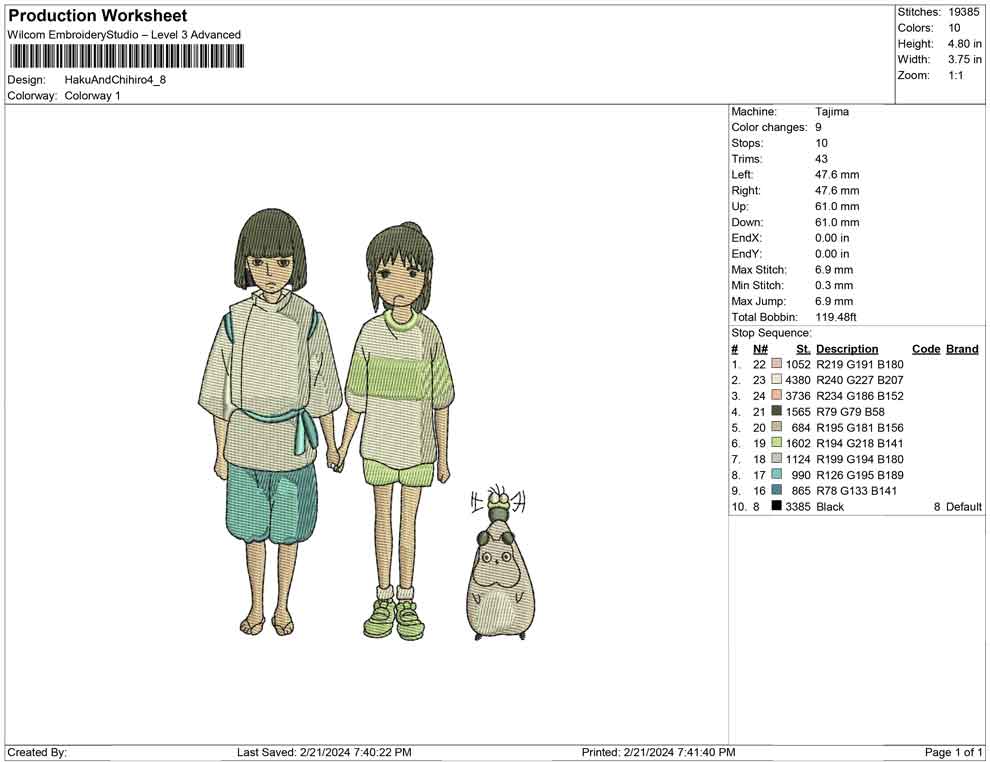Select the text Colorway 1

[x=92, y=95]
